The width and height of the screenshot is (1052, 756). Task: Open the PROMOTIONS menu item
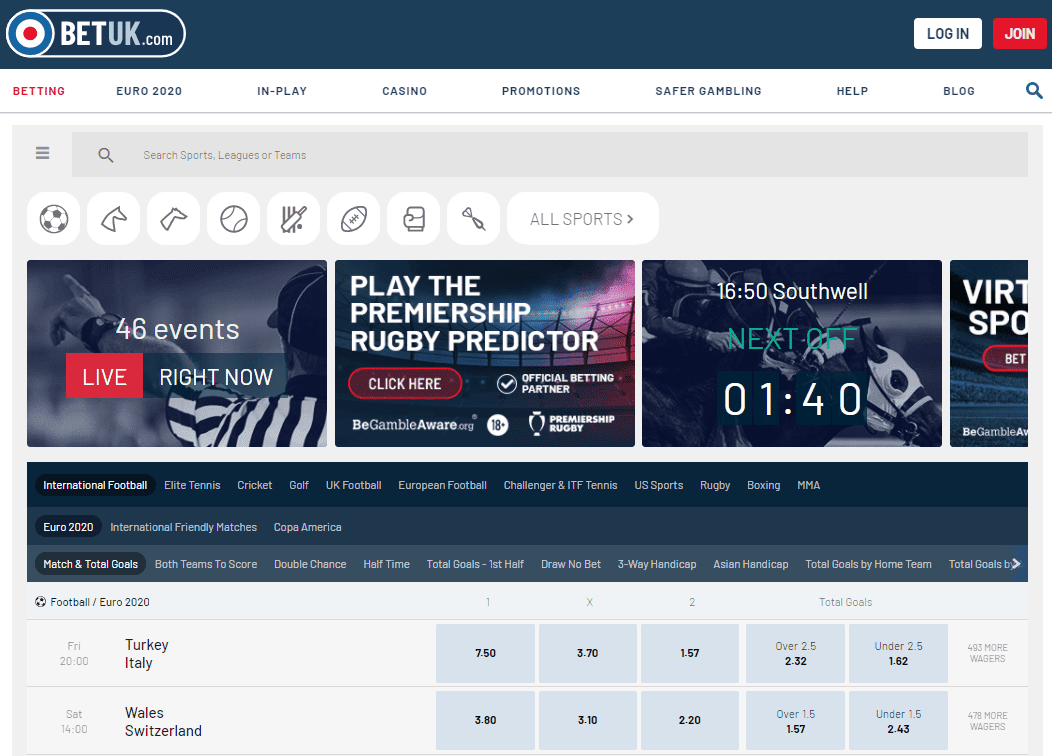point(541,91)
